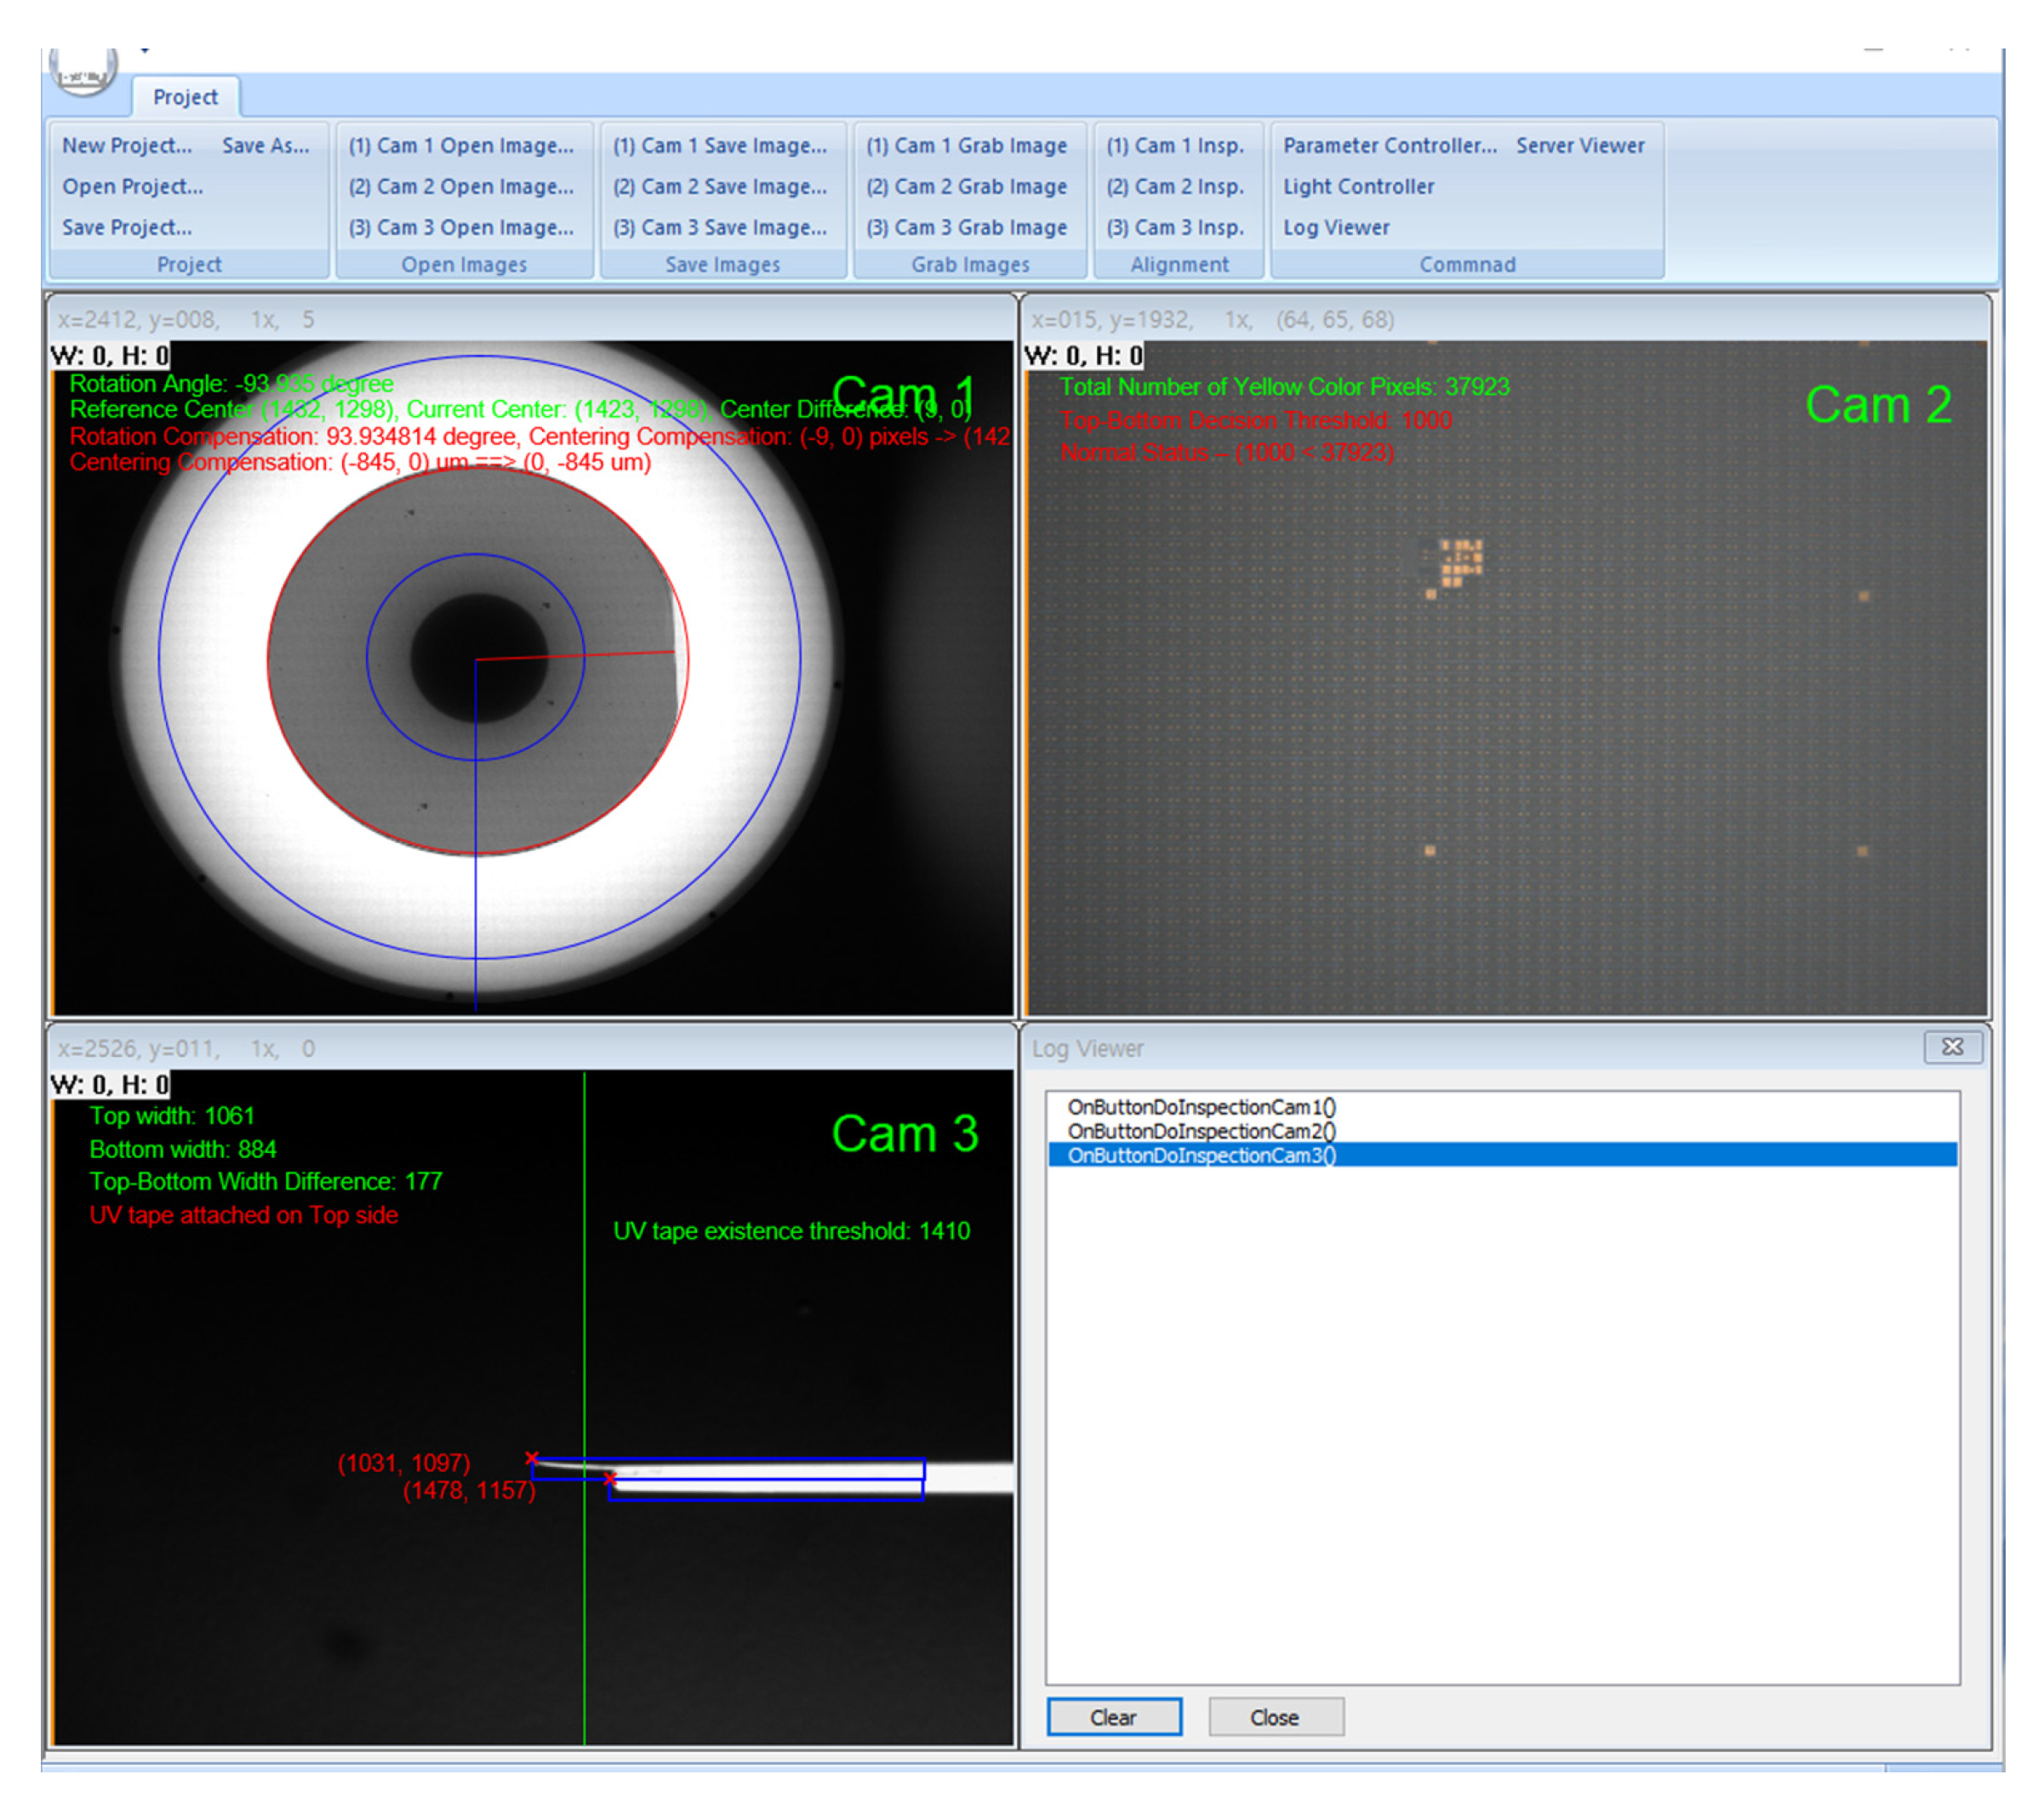
Task: Select OnButtonDoInspectionCam1() log entry
Action: pos(1201,1107)
